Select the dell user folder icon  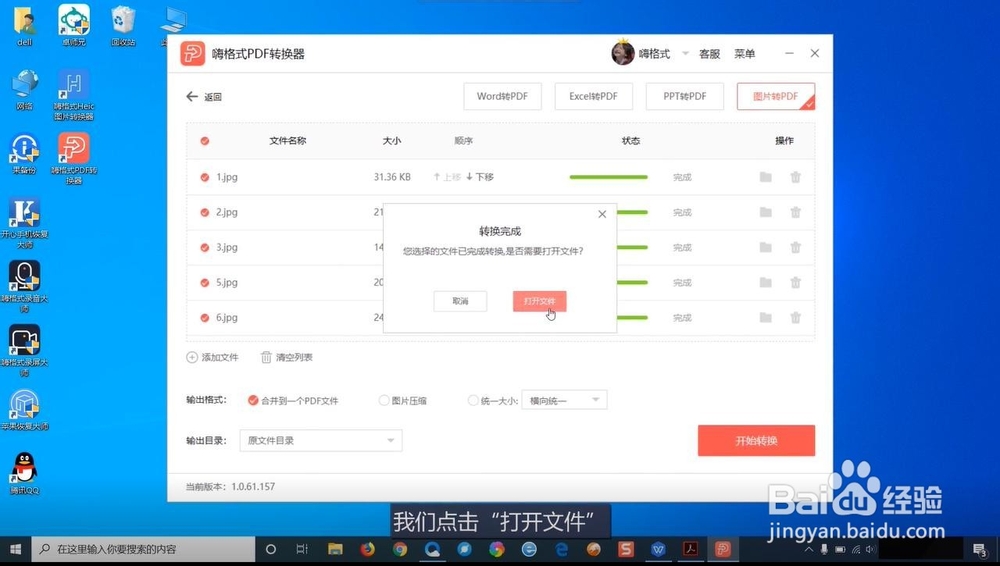24,26
